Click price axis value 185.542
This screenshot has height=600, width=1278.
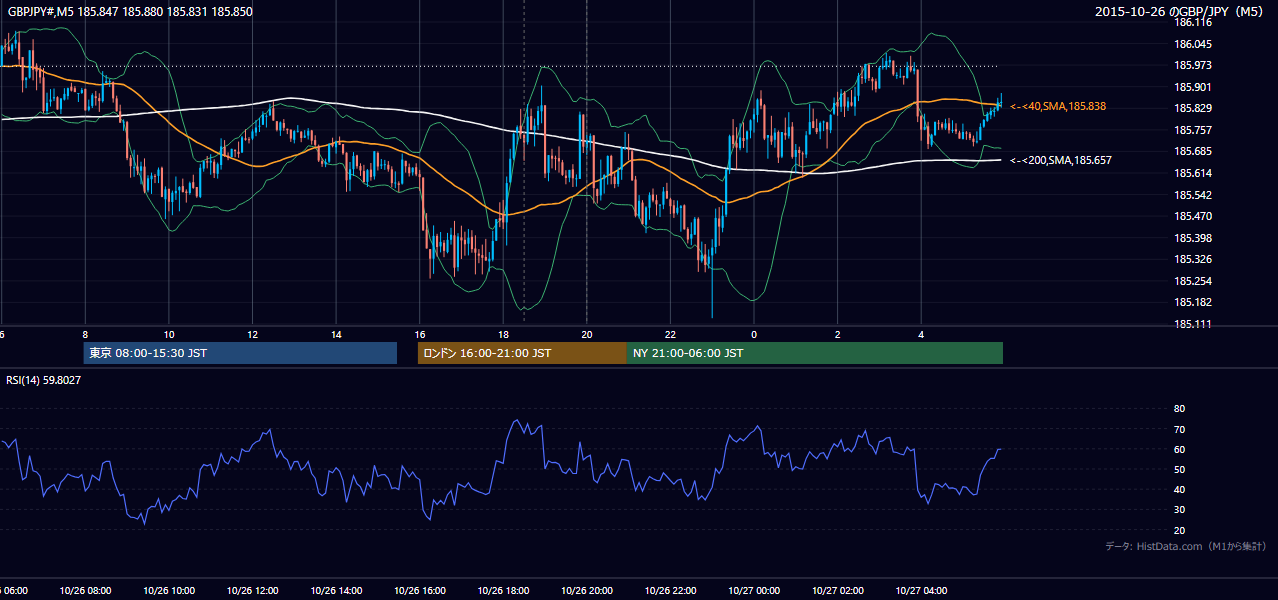click(x=1193, y=194)
